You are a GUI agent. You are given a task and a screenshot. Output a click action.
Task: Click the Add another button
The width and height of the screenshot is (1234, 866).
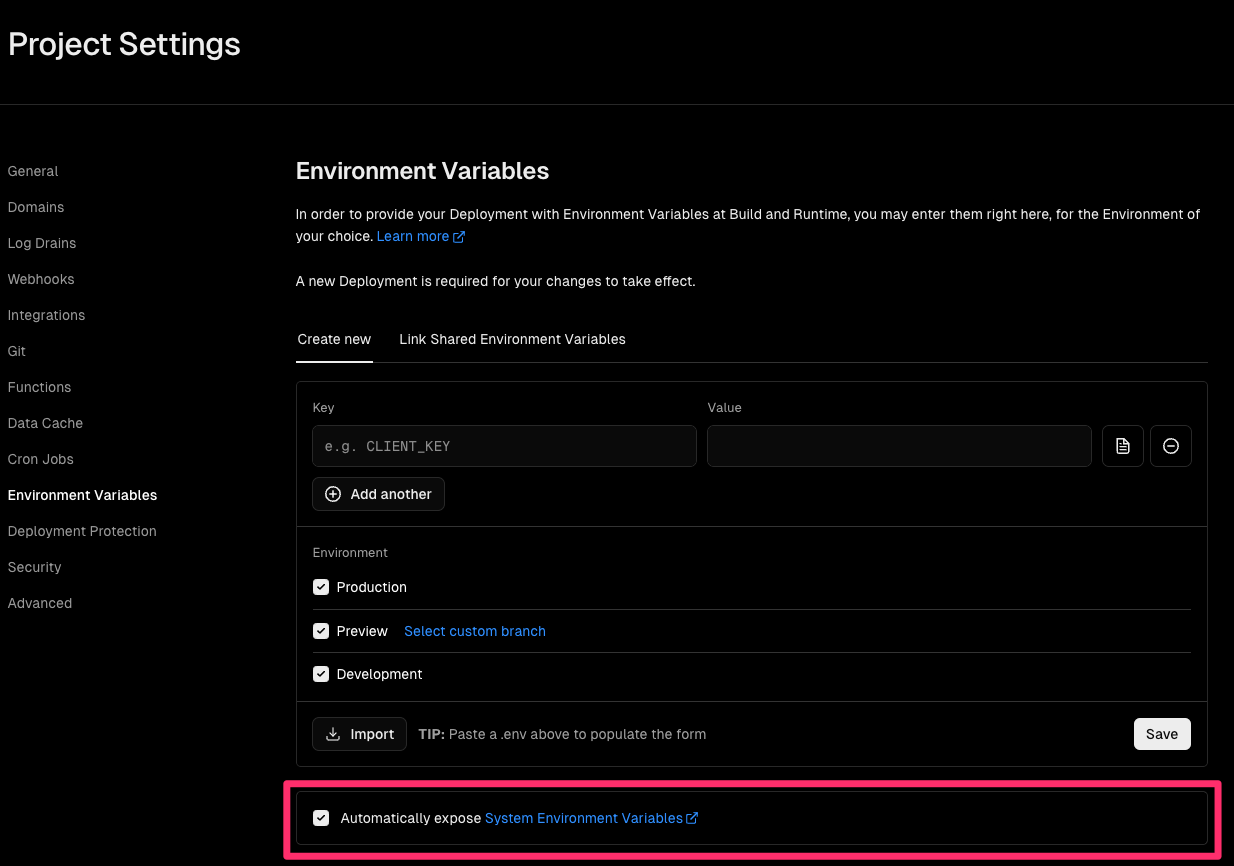378,494
